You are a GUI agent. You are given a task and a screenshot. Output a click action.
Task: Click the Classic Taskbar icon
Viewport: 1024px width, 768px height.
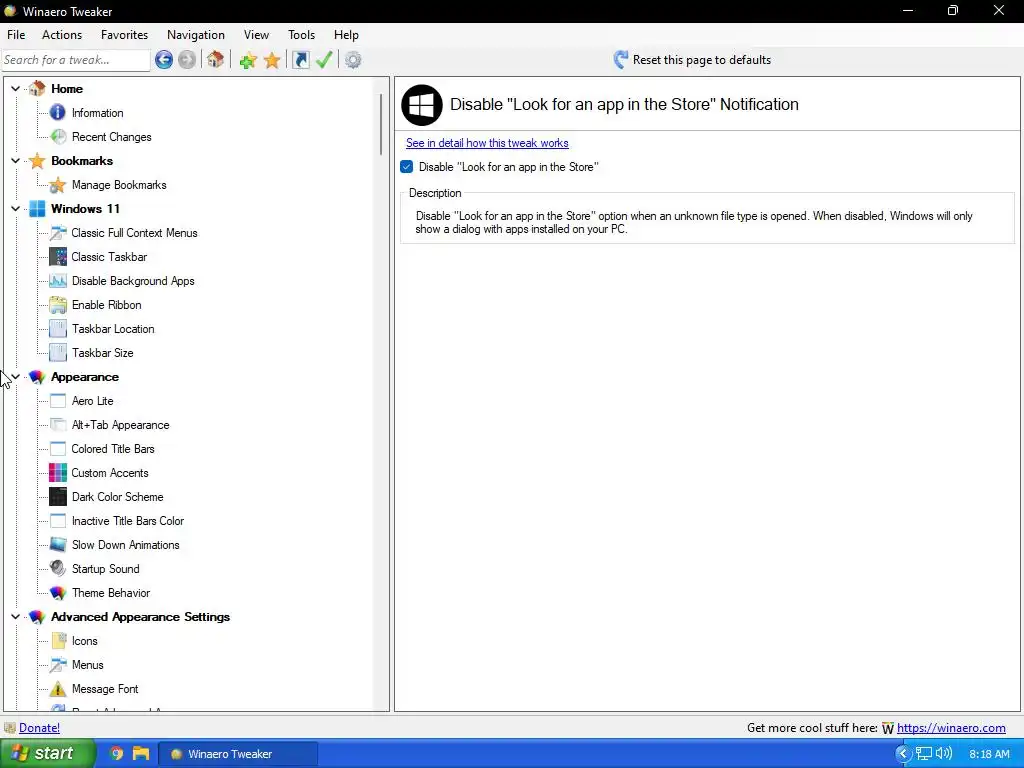[x=57, y=257]
